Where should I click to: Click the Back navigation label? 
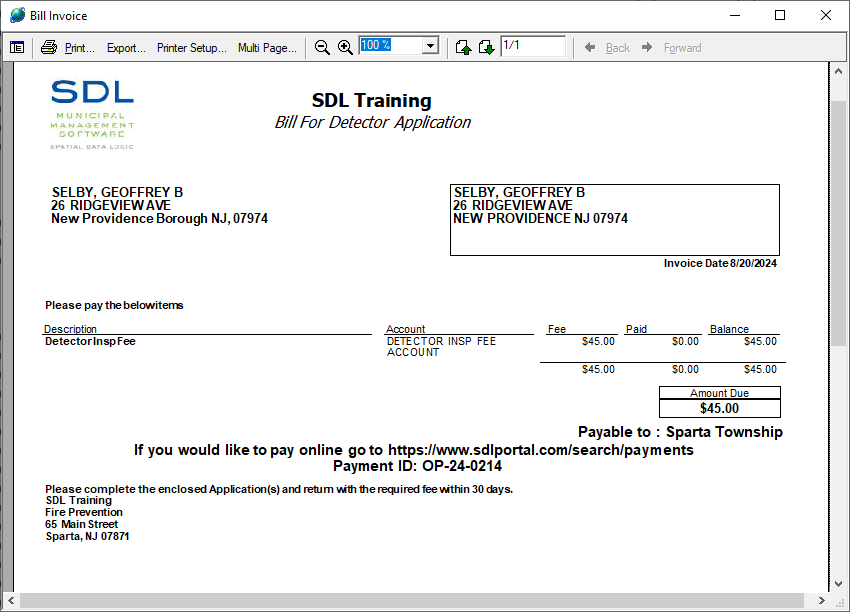[x=618, y=48]
